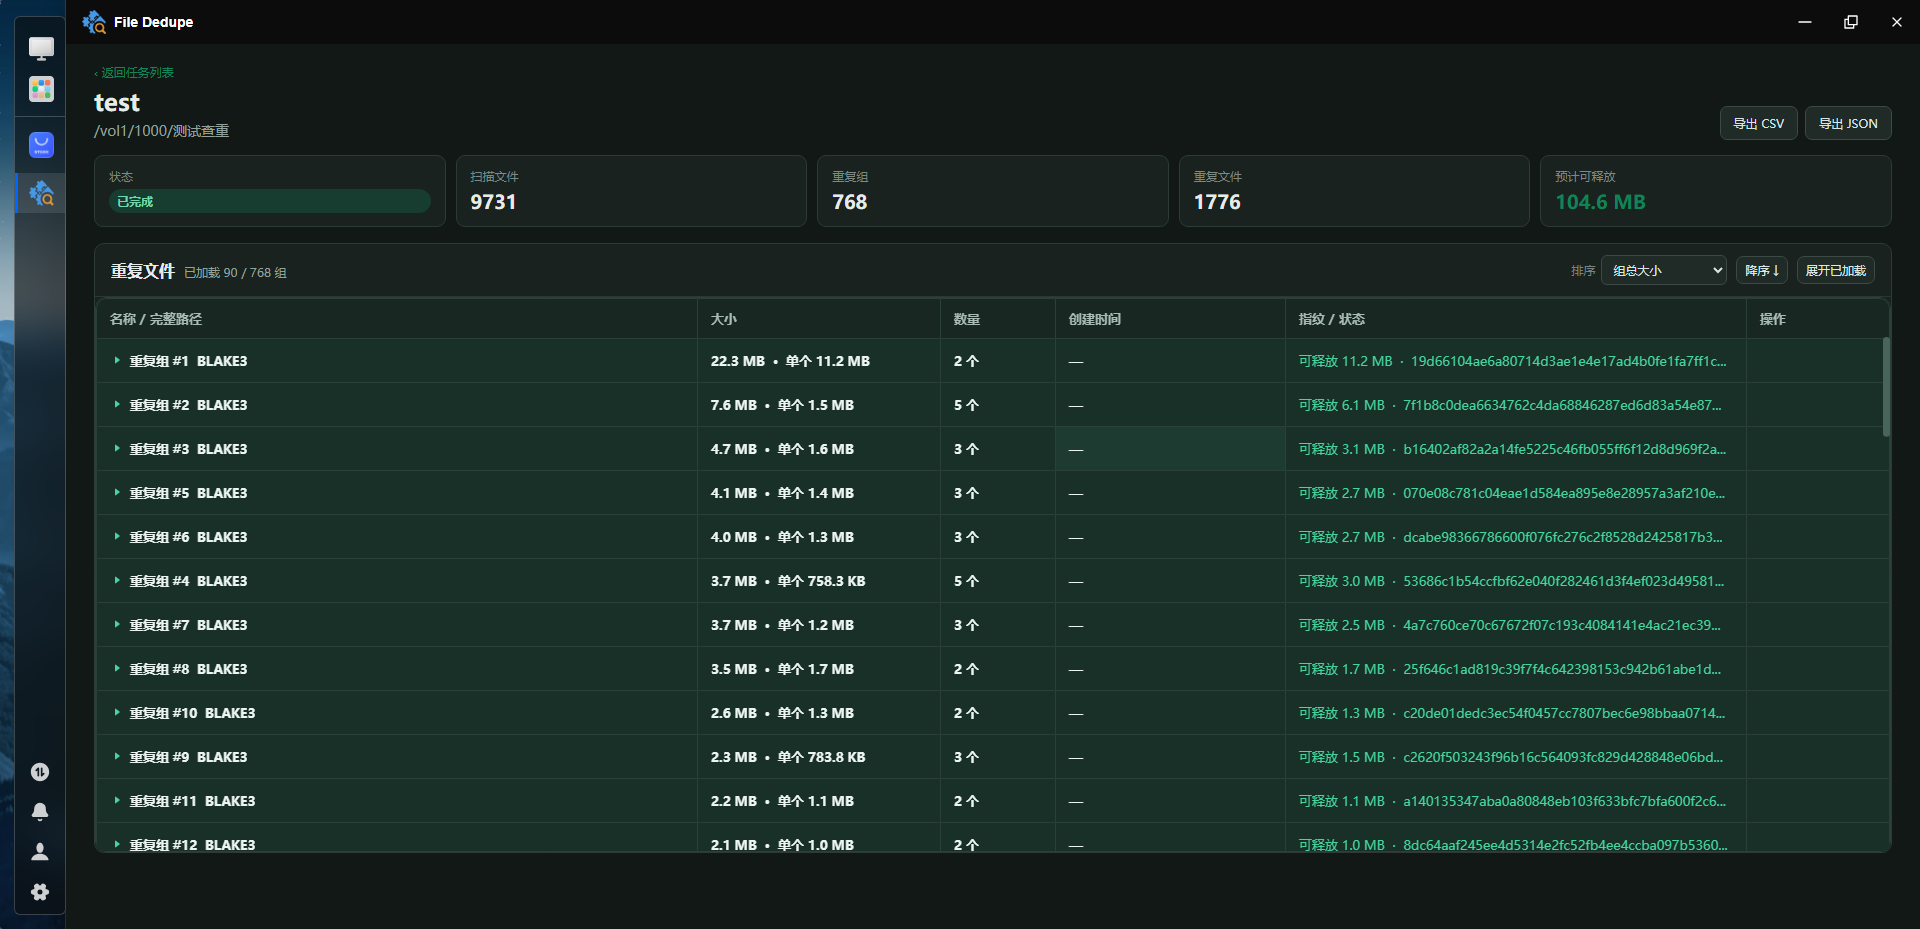Open the desktop monitor icon in sidebar
1920x929 pixels.
click(41, 49)
